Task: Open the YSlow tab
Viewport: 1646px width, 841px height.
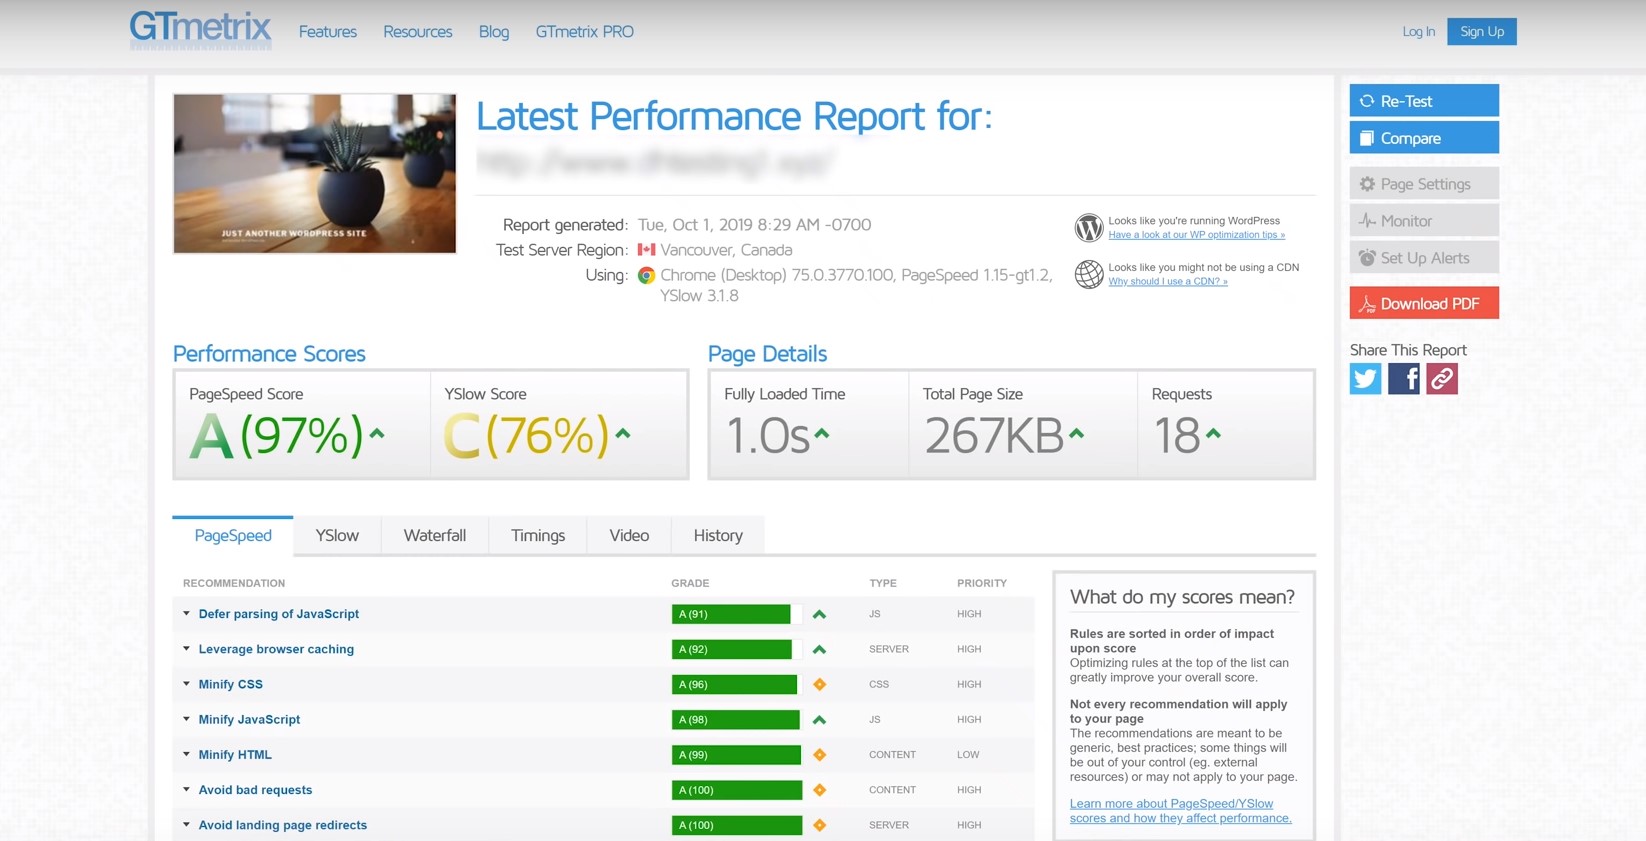Action: [337, 536]
